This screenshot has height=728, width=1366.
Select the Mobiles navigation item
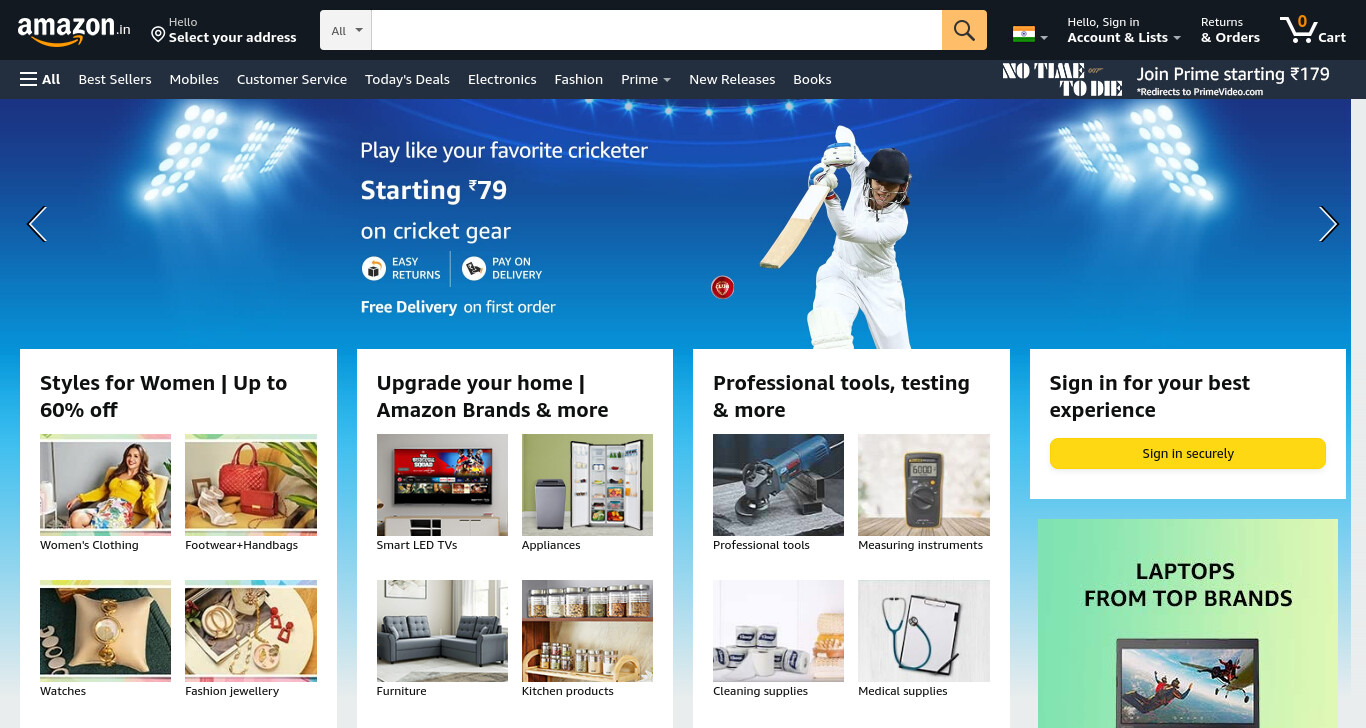click(194, 79)
